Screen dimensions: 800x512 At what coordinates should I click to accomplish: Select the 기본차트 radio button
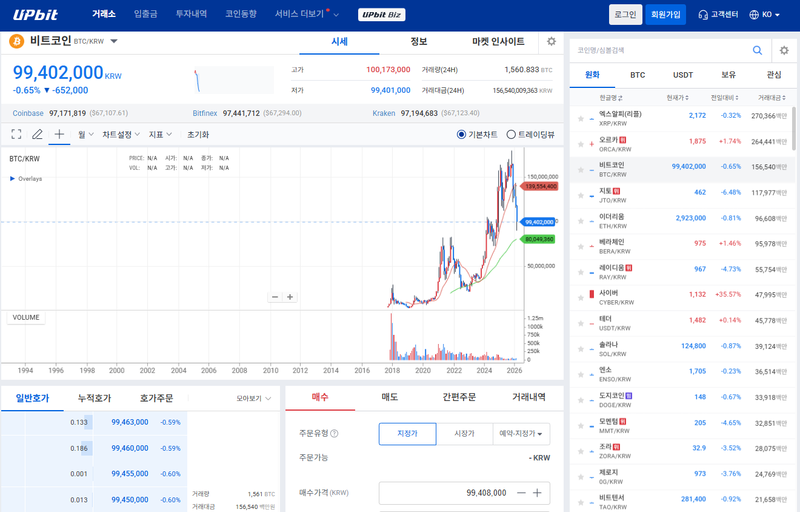461,134
